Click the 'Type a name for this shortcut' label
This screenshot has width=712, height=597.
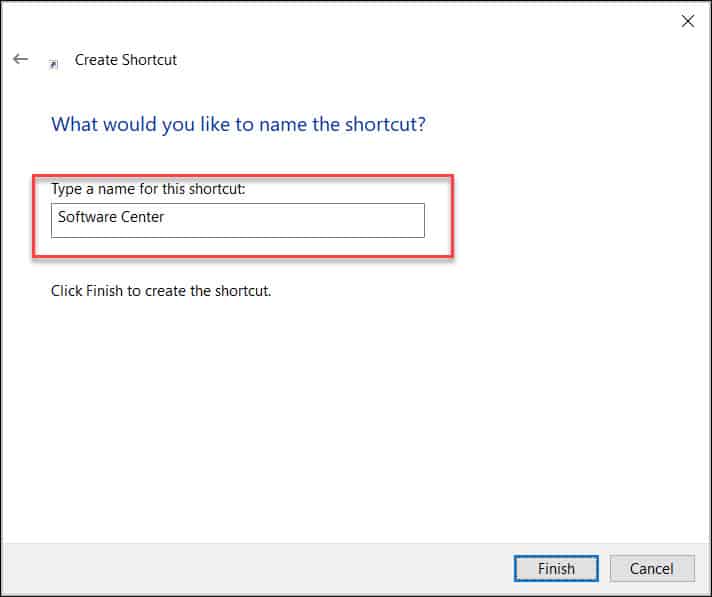148,189
